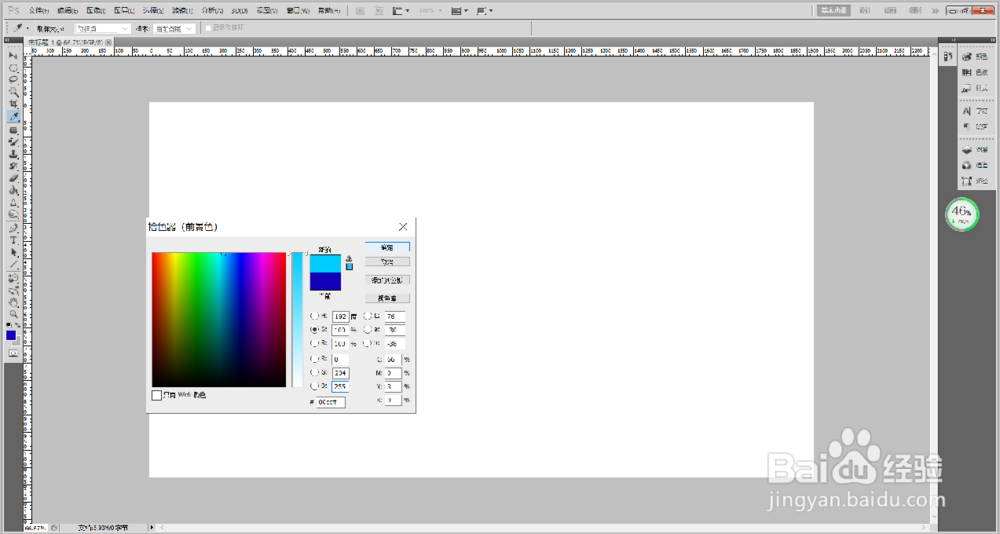The height and width of the screenshot is (534, 1000).
Task: Open the zoom level dropdown in top bar
Action: pos(432,11)
